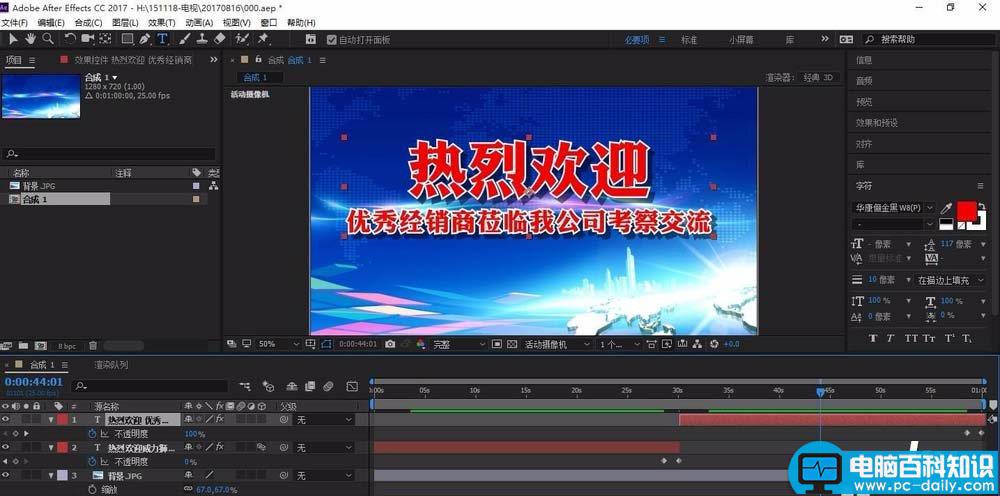Hide the 背景.JPG layer eye toggle
Viewport: 1000px width, 496px height.
tap(6, 476)
